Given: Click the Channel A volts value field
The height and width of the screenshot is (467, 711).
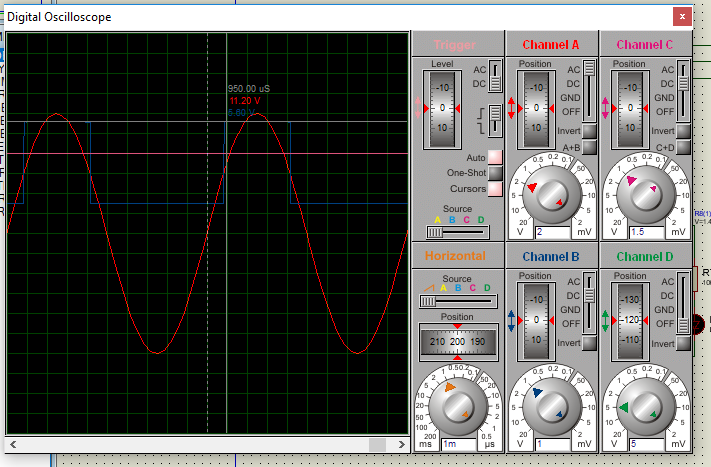Looking at the screenshot, I should [x=553, y=232].
